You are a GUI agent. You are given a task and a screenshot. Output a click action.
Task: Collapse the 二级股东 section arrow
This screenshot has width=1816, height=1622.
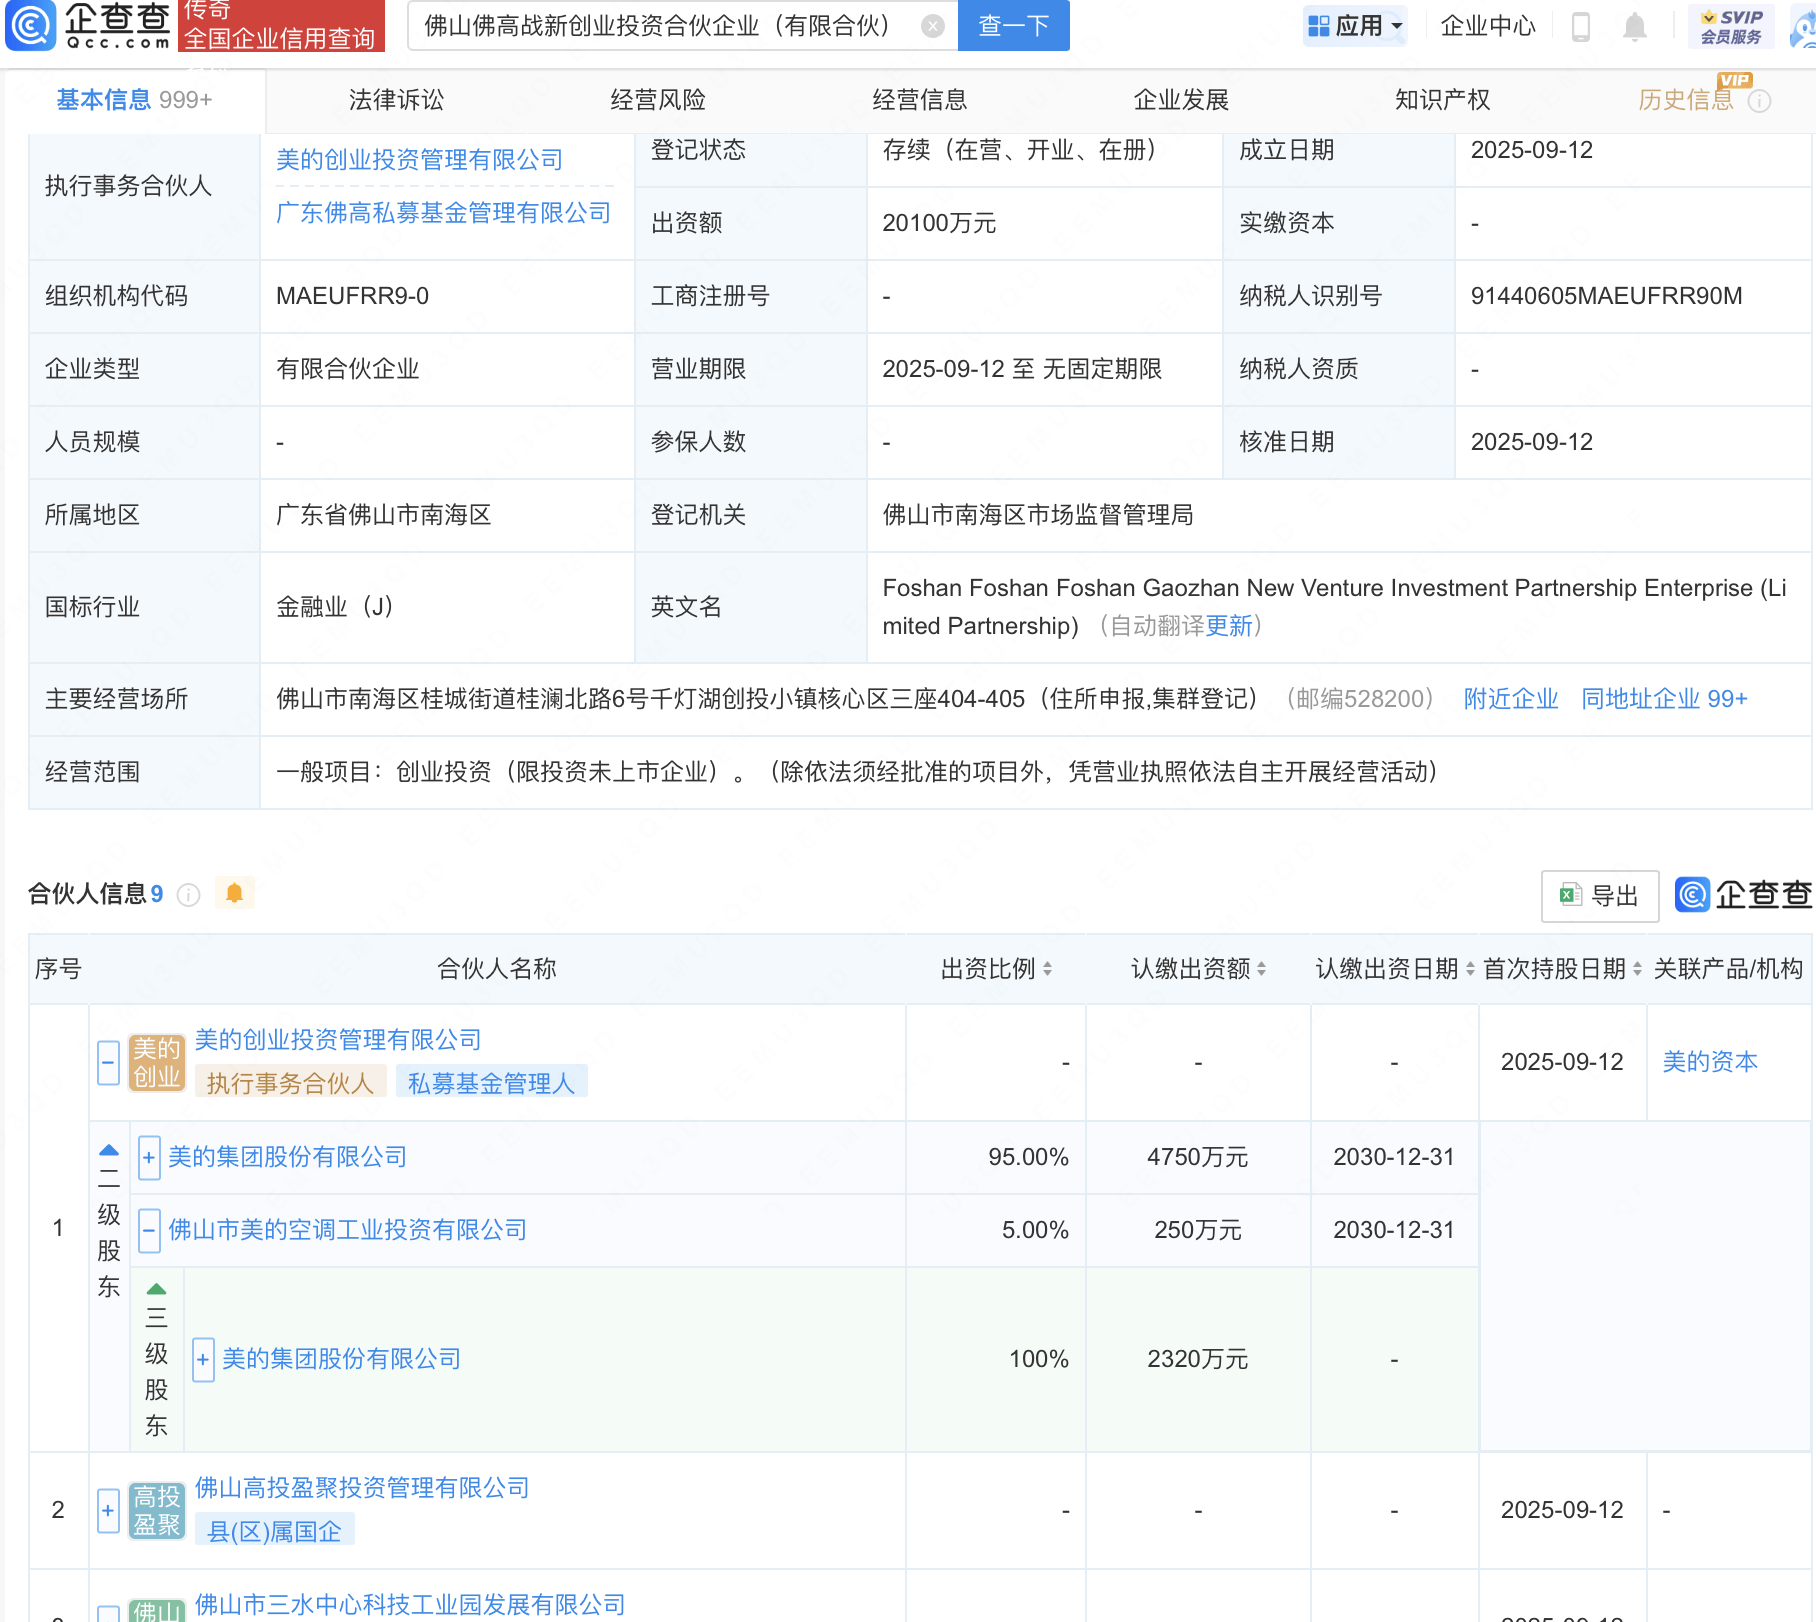point(109,1150)
